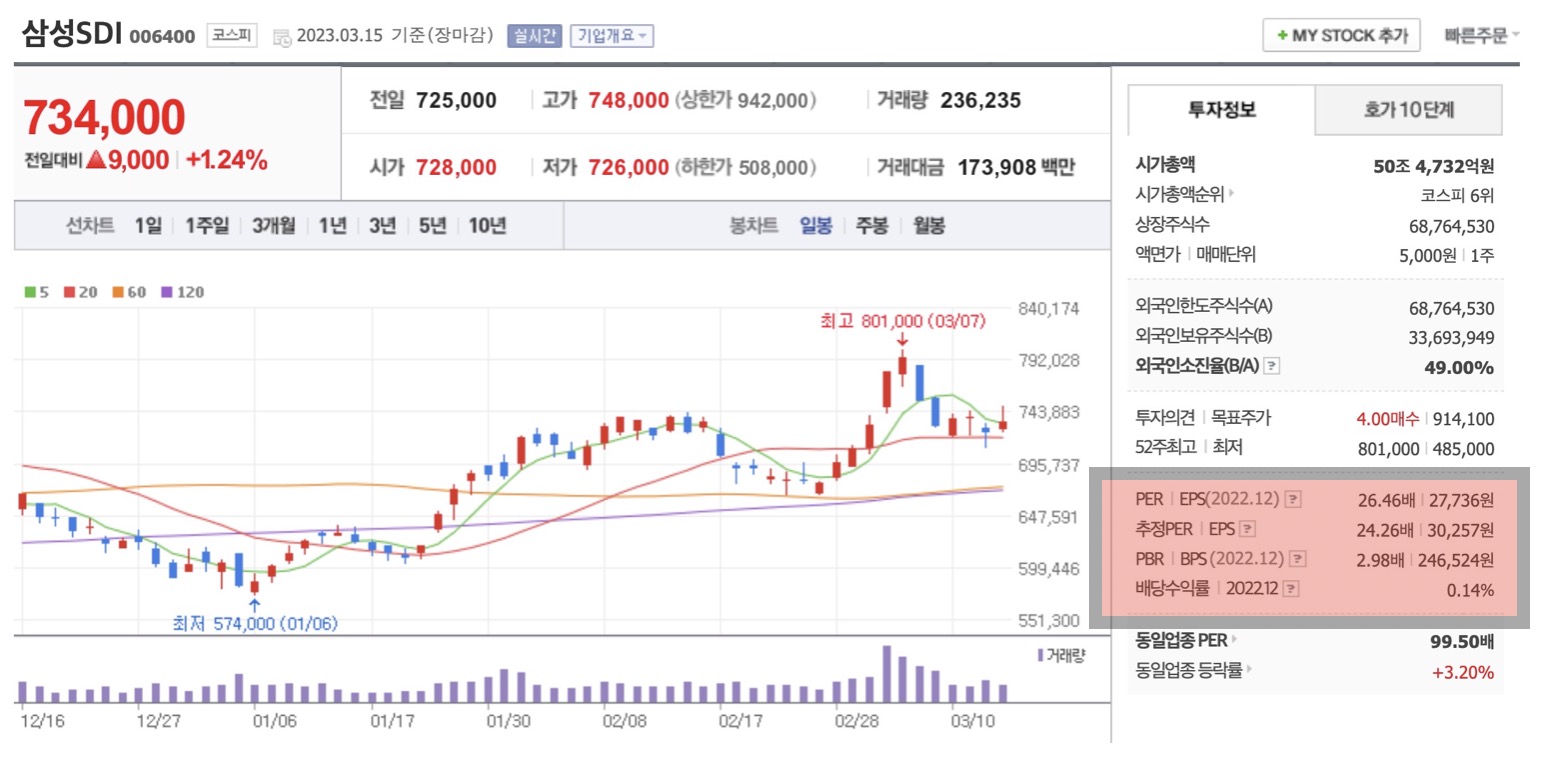Click the 코스피 6위 ranking value
This screenshot has height=758, width=1544.
click(1457, 195)
